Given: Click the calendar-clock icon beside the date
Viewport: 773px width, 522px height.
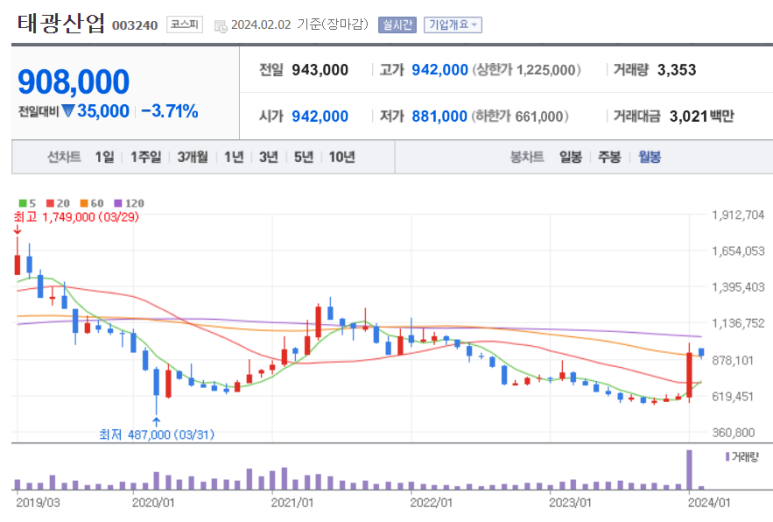Looking at the screenshot, I should click(220, 26).
